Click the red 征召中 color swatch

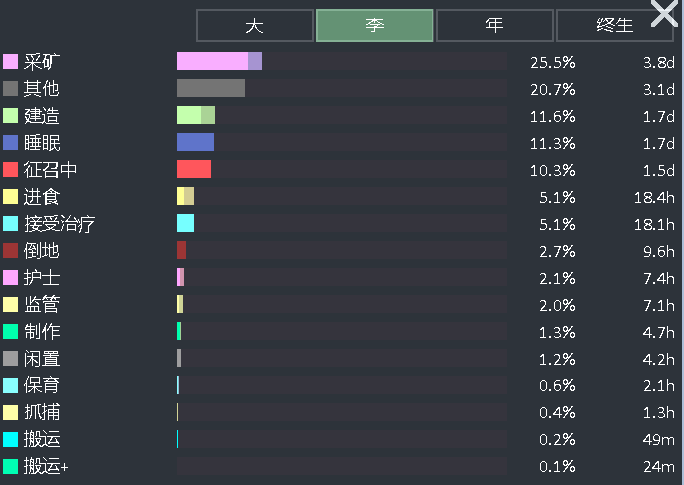coord(10,170)
